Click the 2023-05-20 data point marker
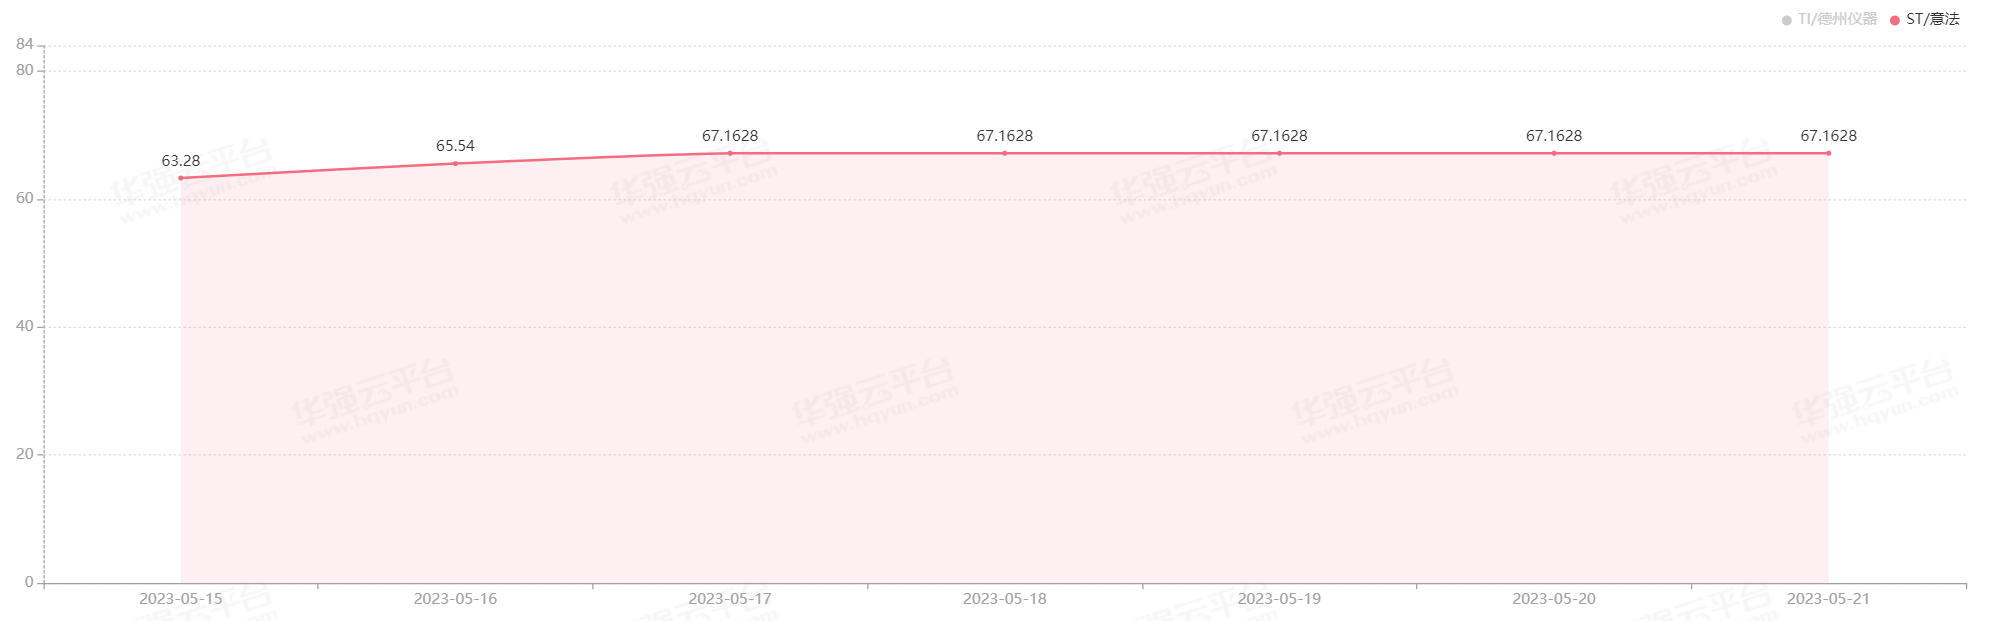The width and height of the screenshot is (1992, 621). coord(1554,153)
